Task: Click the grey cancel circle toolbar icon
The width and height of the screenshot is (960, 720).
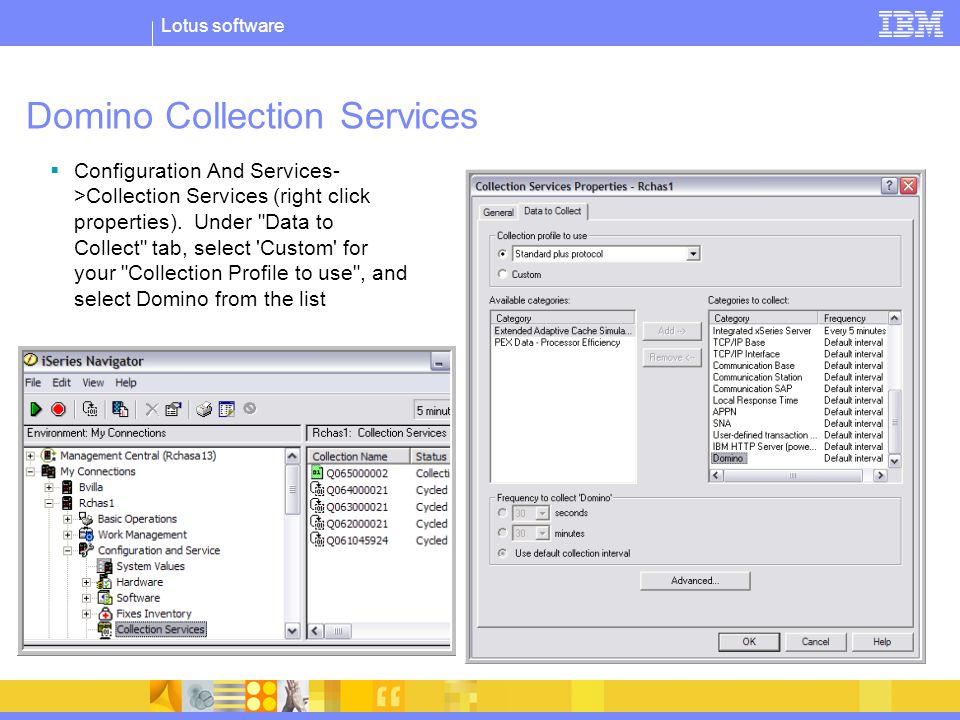Action: coord(249,408)
